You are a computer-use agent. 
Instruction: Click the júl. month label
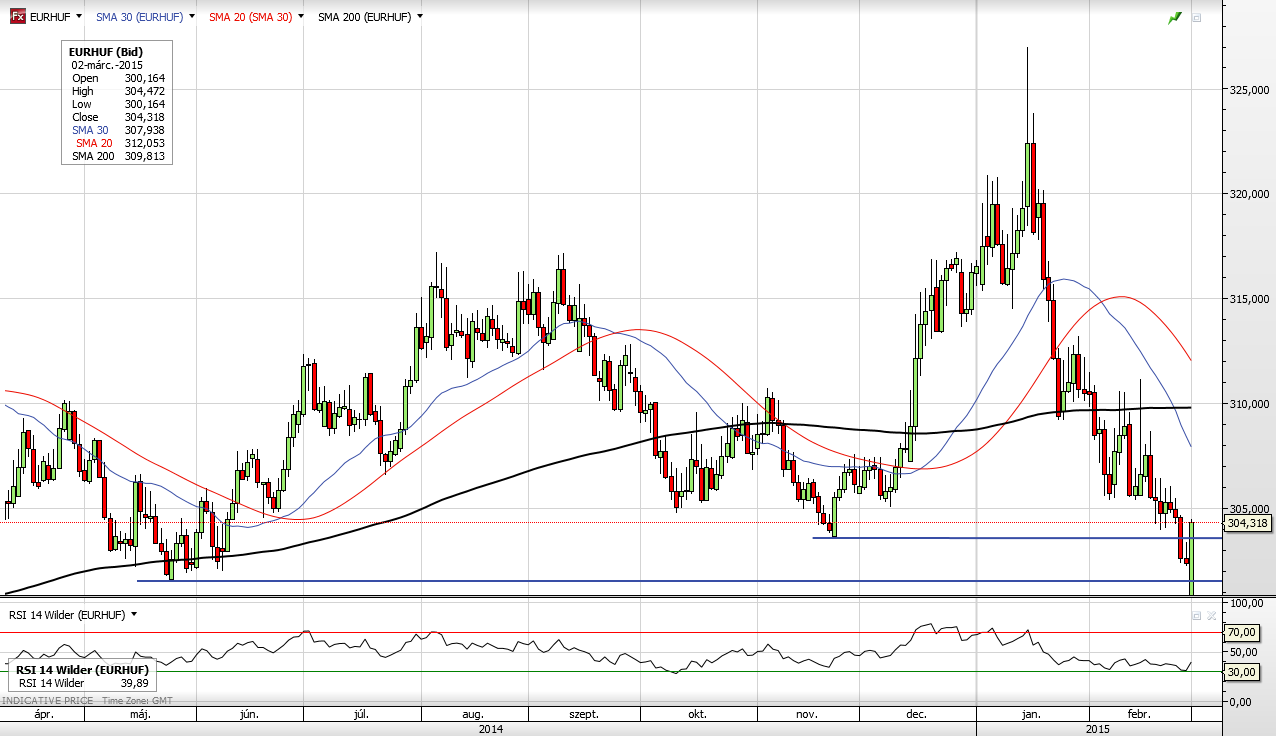click(361, 714)
